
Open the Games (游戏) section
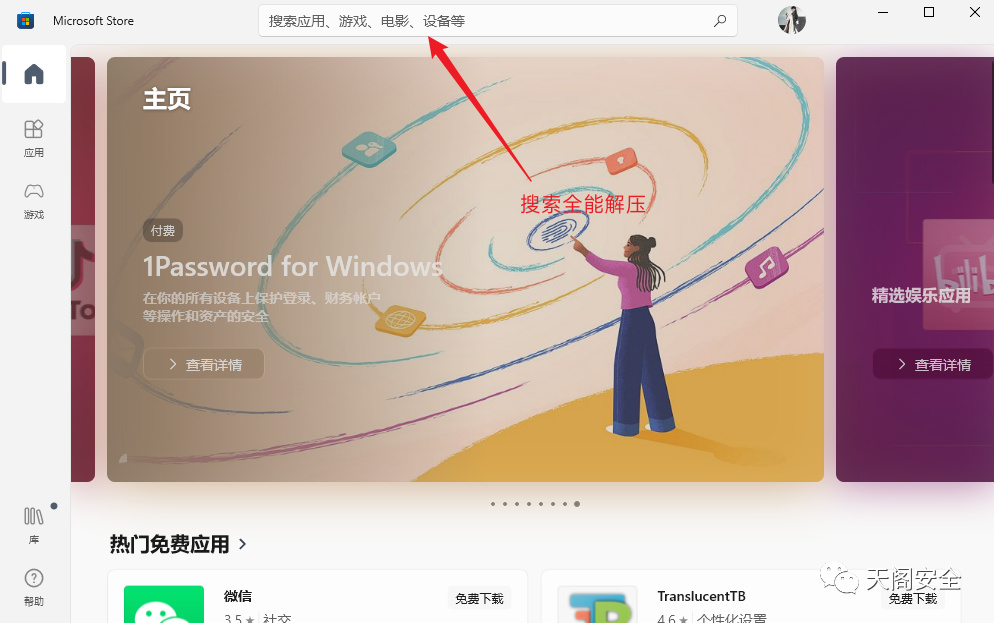(x=34, y=200)
